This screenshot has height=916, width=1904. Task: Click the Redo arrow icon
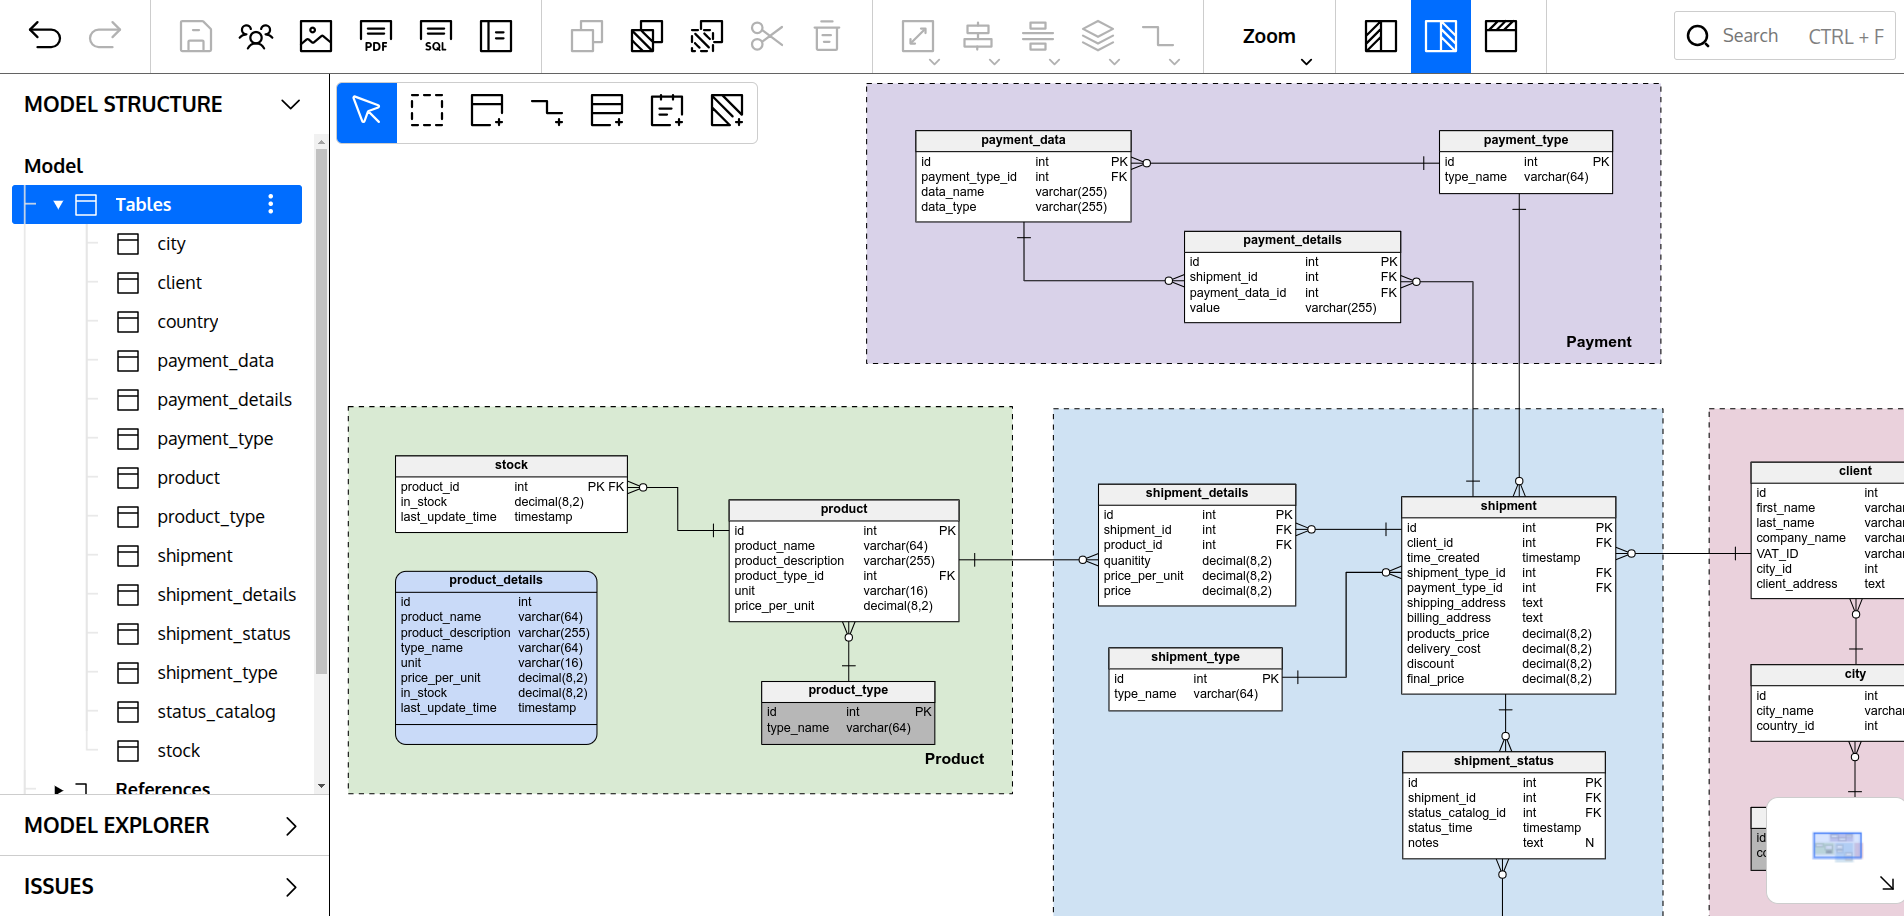pyautogui.click(x=105, y=36)
